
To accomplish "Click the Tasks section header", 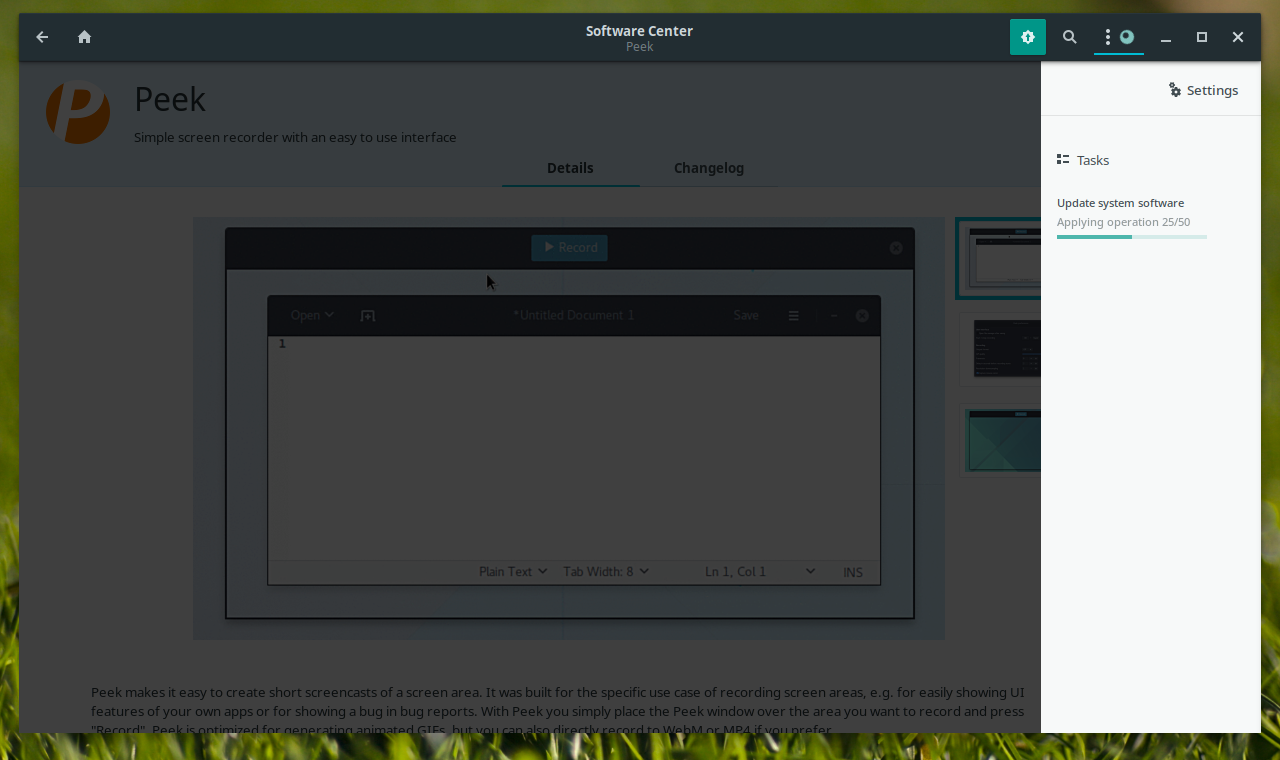I will pos(1083,160).
